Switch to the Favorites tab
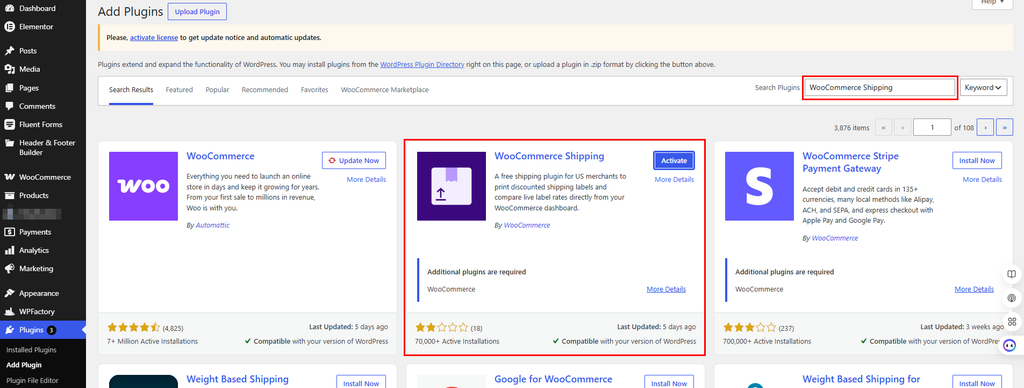The height and width of the screenshot is (388, 1024). click(x=314, y=89)
